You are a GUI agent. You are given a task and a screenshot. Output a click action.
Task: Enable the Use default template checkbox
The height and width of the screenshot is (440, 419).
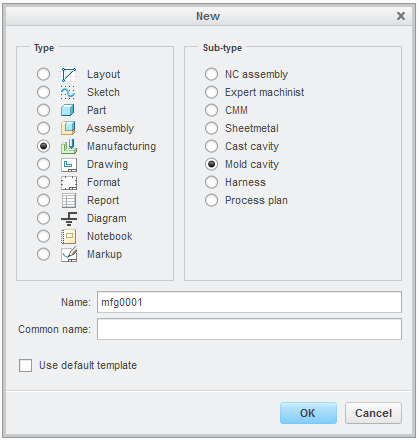coord(26,365)
